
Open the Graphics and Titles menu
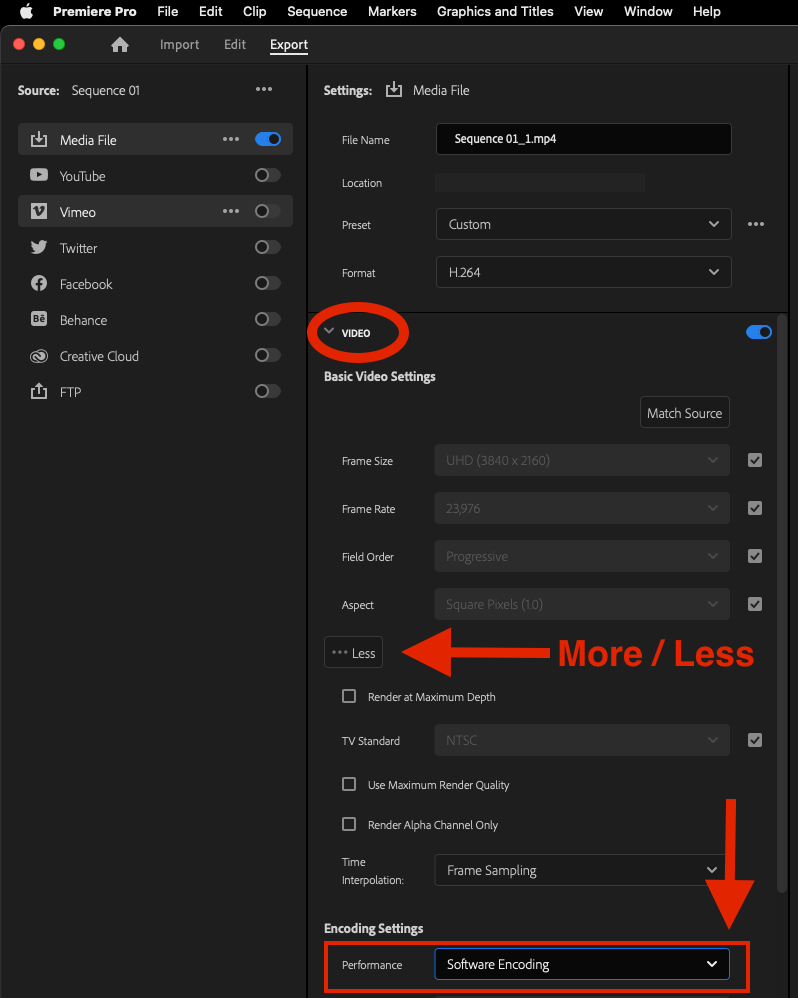pos(495,11)
